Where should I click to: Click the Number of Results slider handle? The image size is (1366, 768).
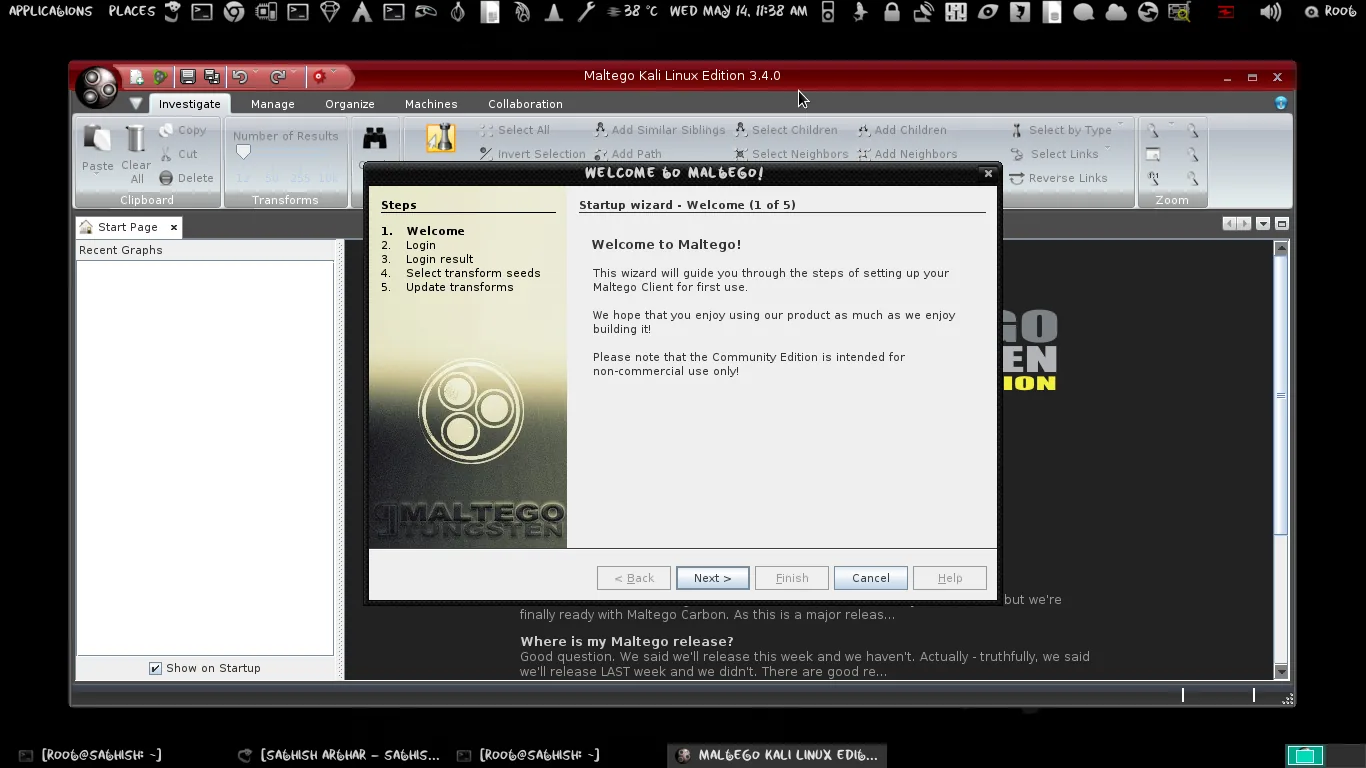coord(243,152)
